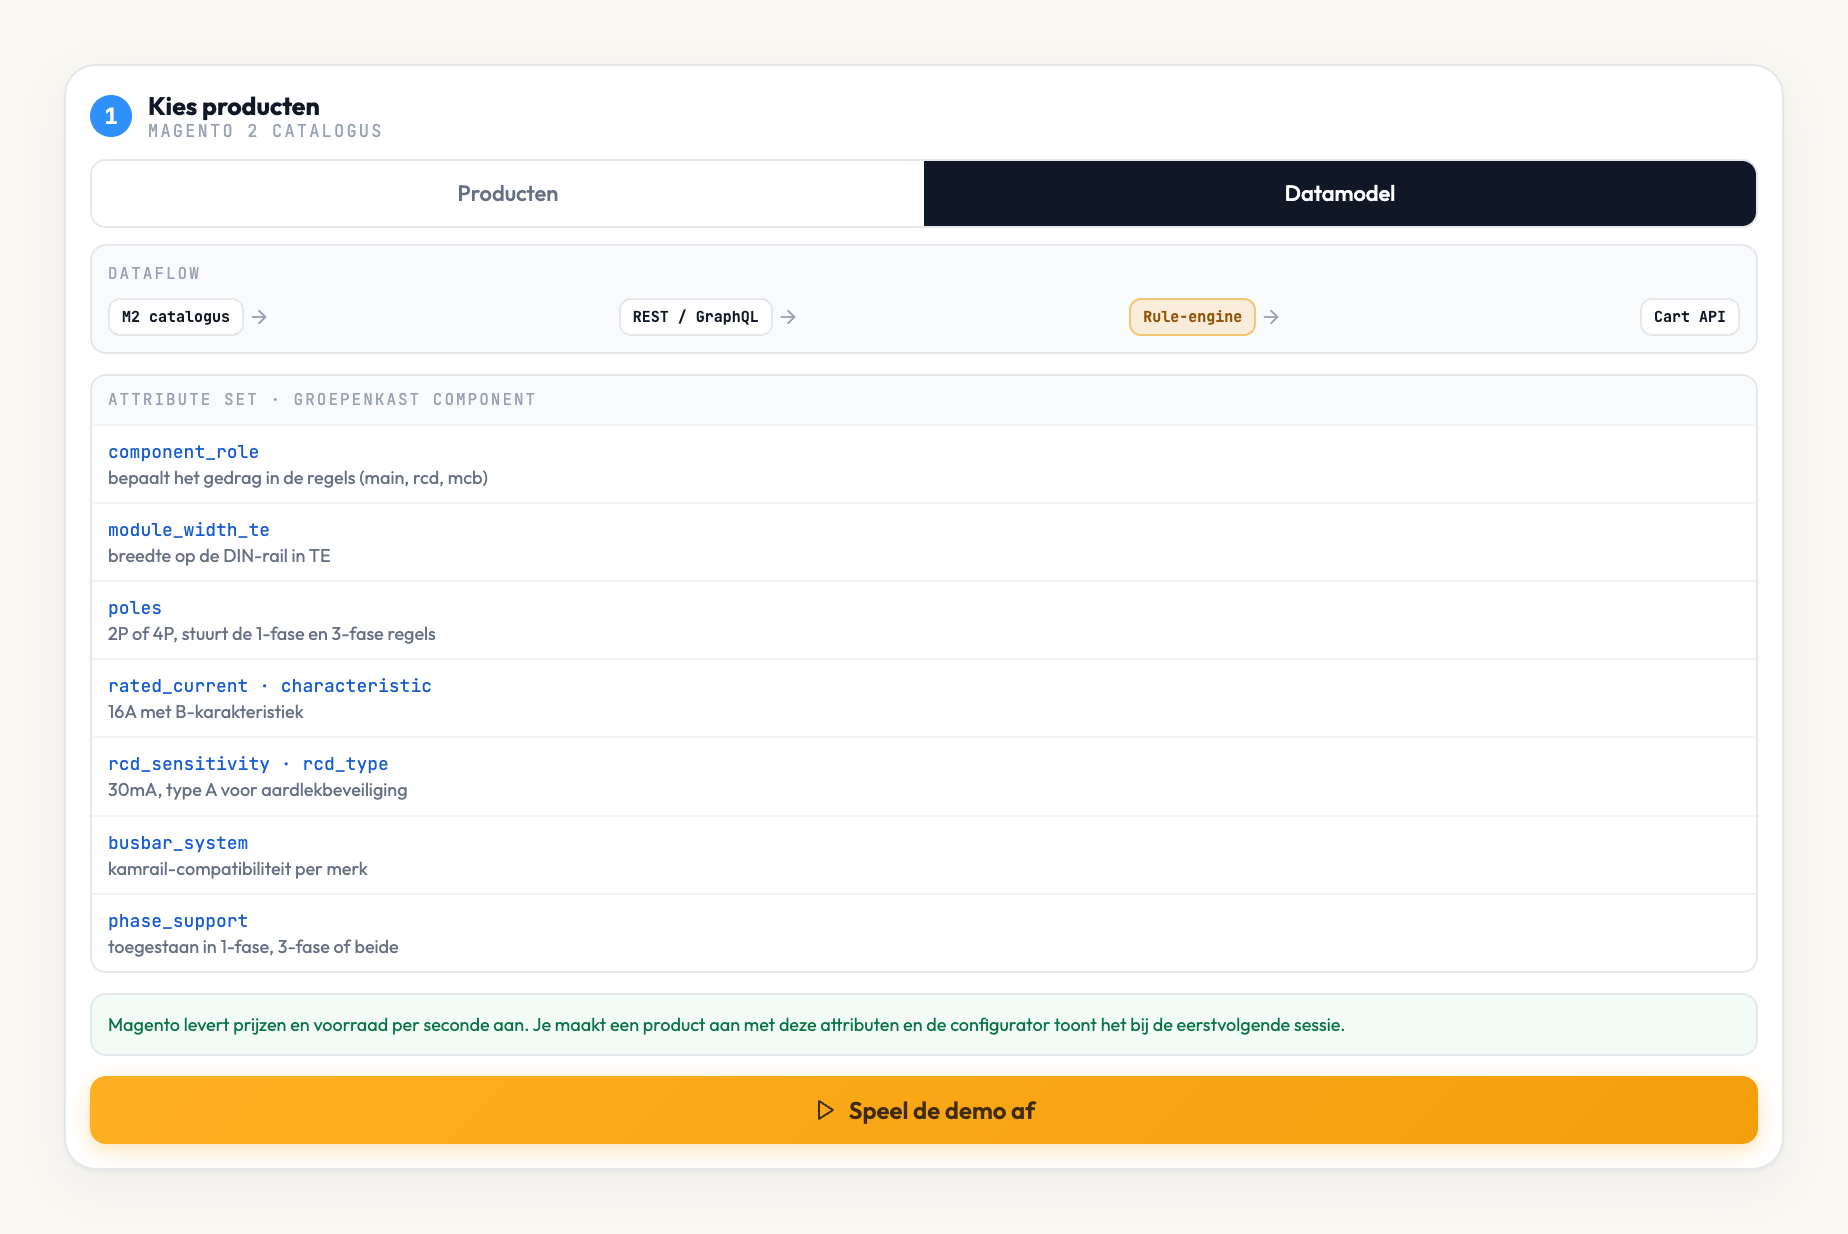
Task: Click the characteristic attribute name
Action: click(x=356, y=686)
